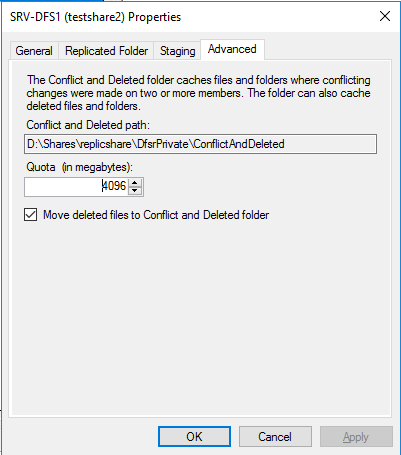
Task: Increase quota with the up spinner arrow
Action: coord(135,183)
